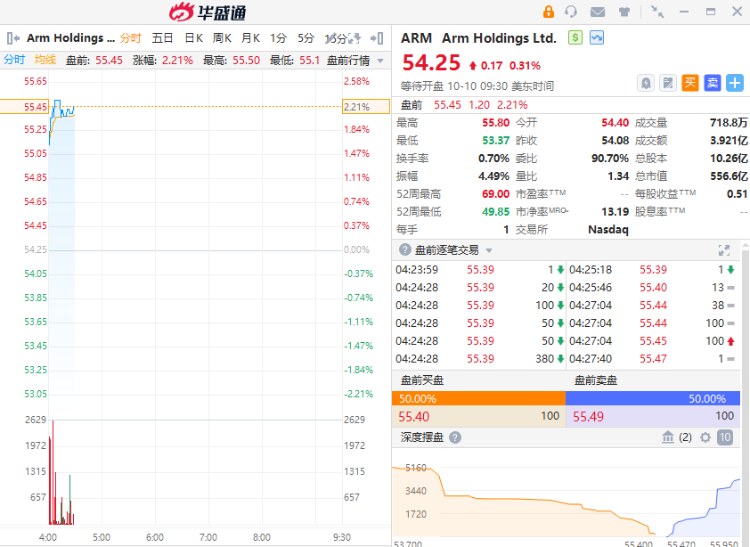Screen dimensions: 750x547
Task: Click the orange 买 (buy) button
Action: pyautogui.click(x=690, y=83)
